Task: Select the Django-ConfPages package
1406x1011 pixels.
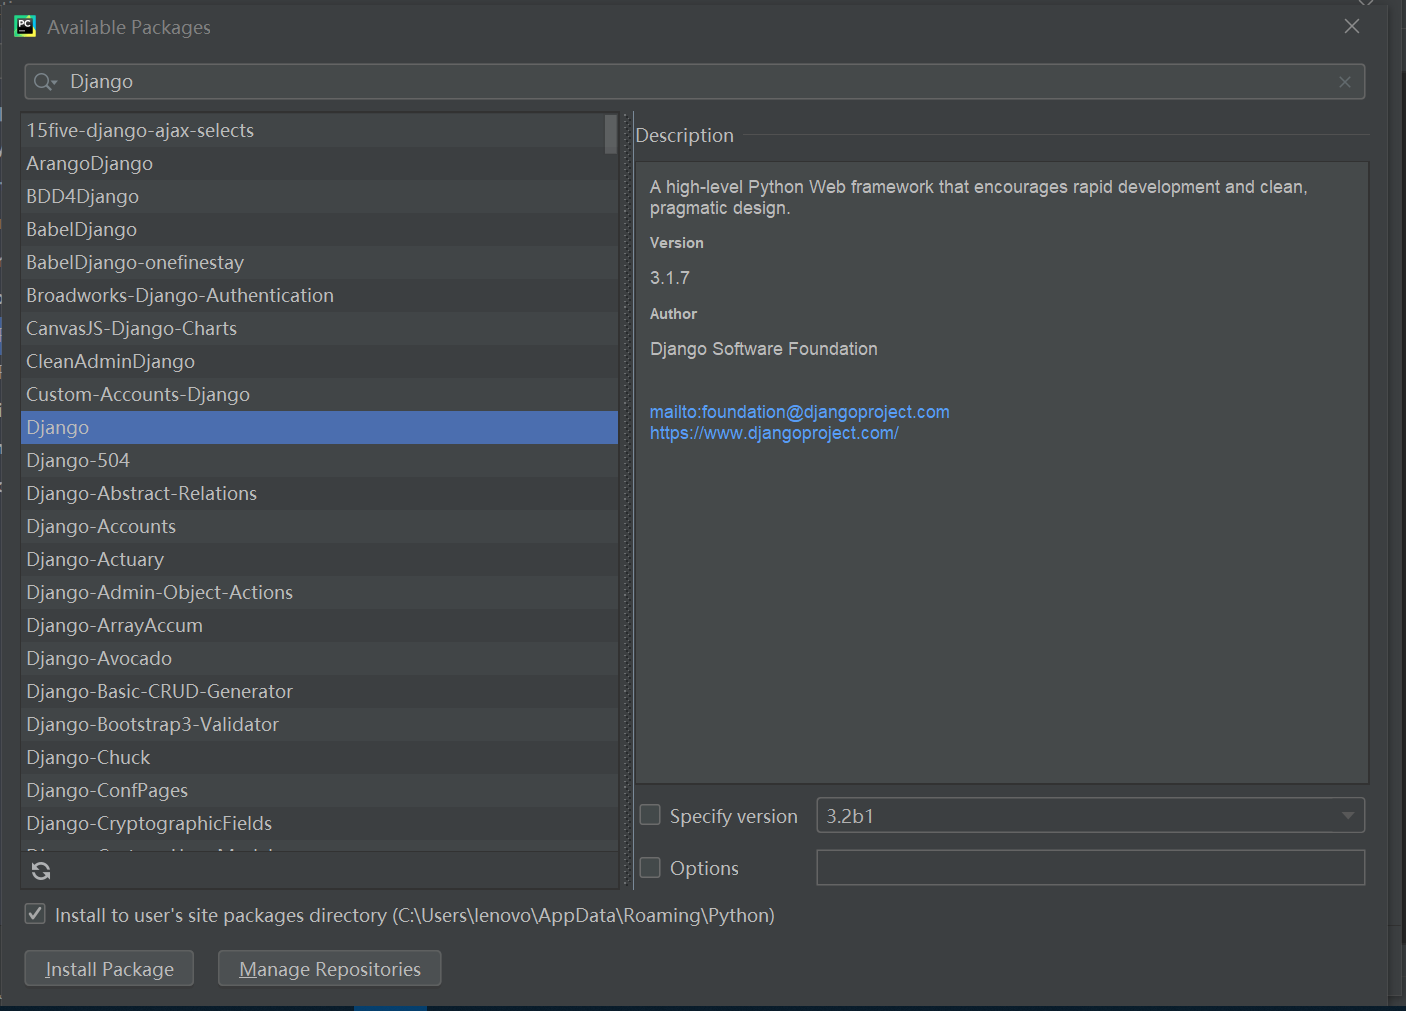Action: point(319,790)
